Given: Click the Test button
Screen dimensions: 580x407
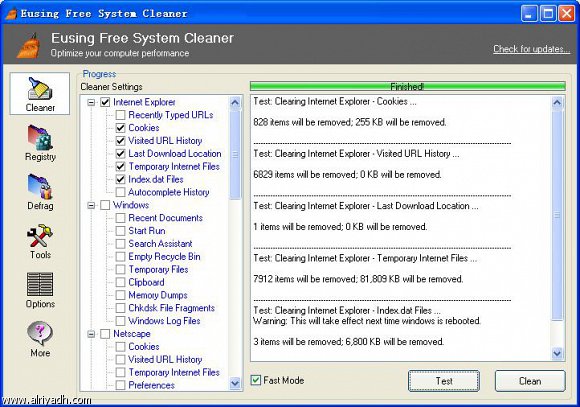Looking at the screenshot, I should click(x=444, y=381).
